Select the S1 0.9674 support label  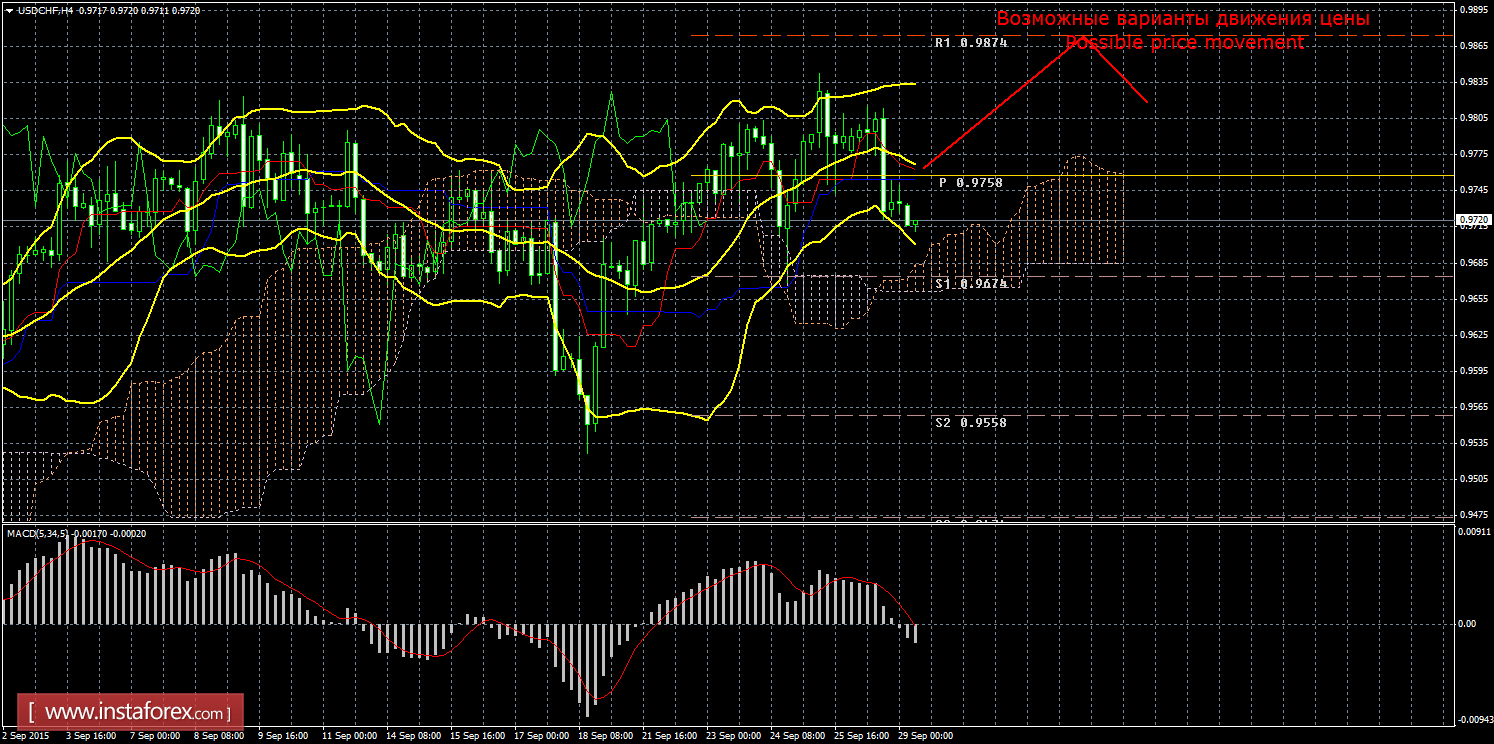tap(971, 284)
